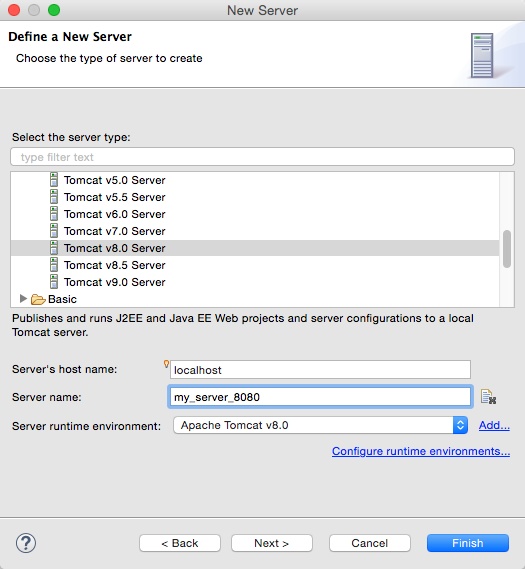This screenshot has width=525, height=569.
Task: Click the Server's host name field
Action: point(320,370)
